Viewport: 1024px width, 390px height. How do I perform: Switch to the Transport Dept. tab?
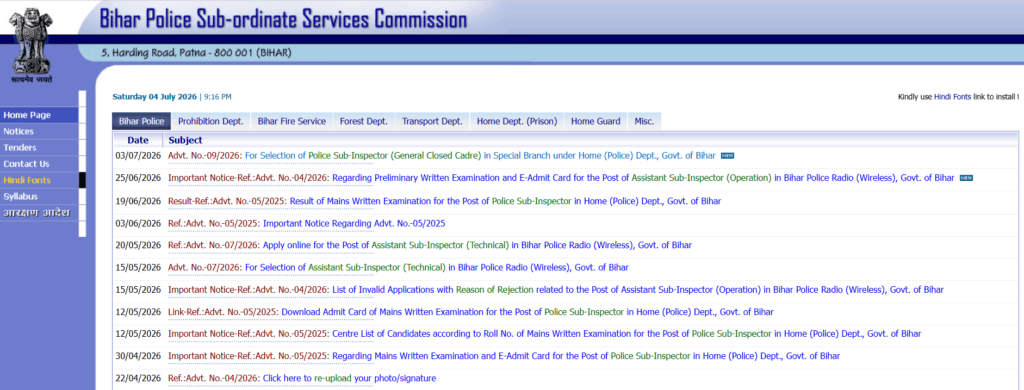tap(432, 121)
